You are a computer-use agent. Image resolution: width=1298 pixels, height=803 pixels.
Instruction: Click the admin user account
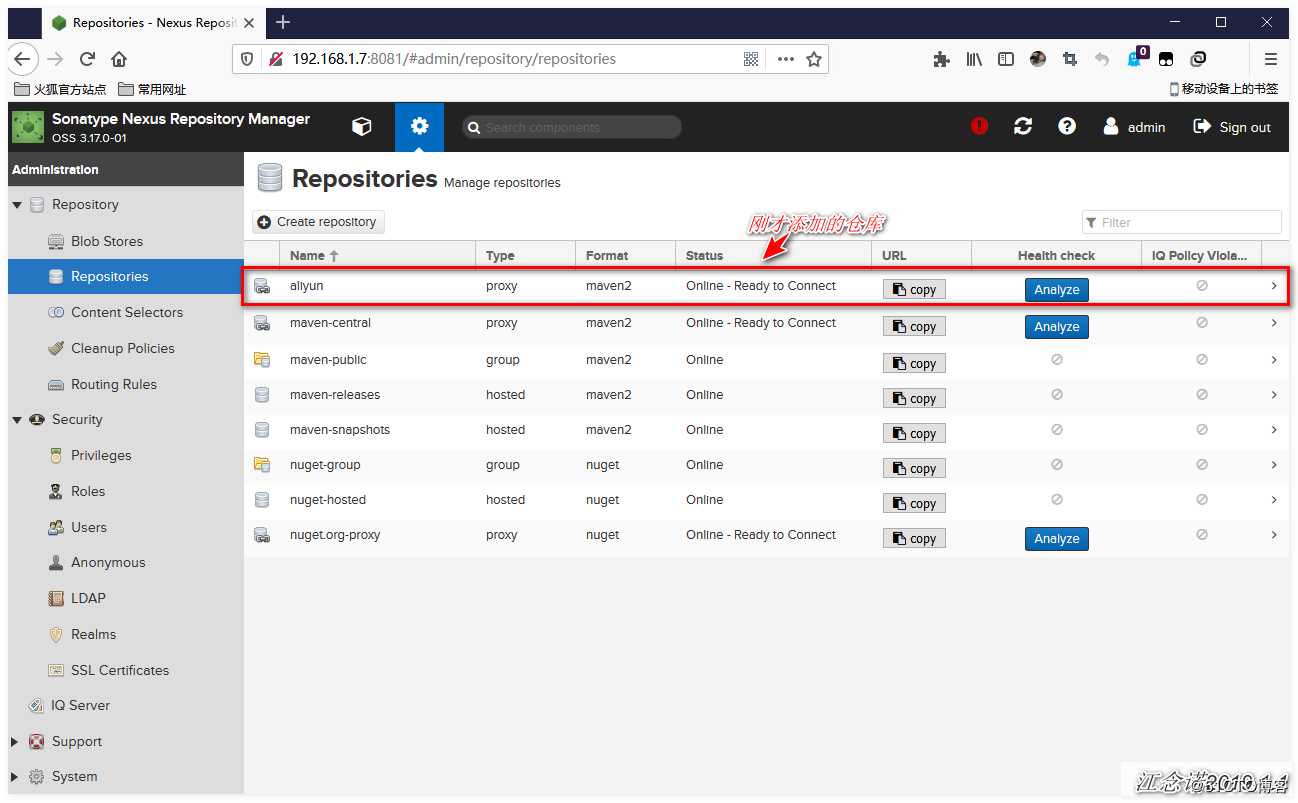(x=1134, y=127)
